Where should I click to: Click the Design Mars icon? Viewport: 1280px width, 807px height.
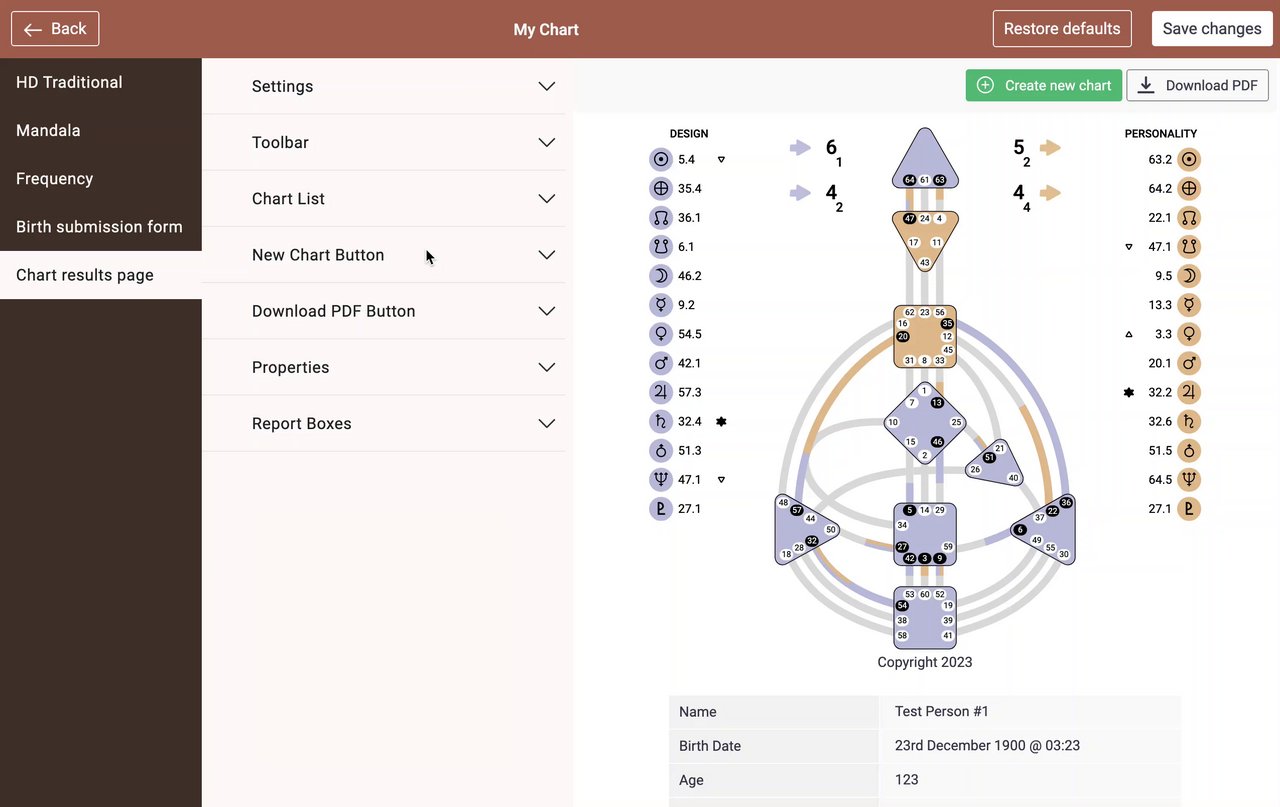pyautogui.click(x=660, y=363)
